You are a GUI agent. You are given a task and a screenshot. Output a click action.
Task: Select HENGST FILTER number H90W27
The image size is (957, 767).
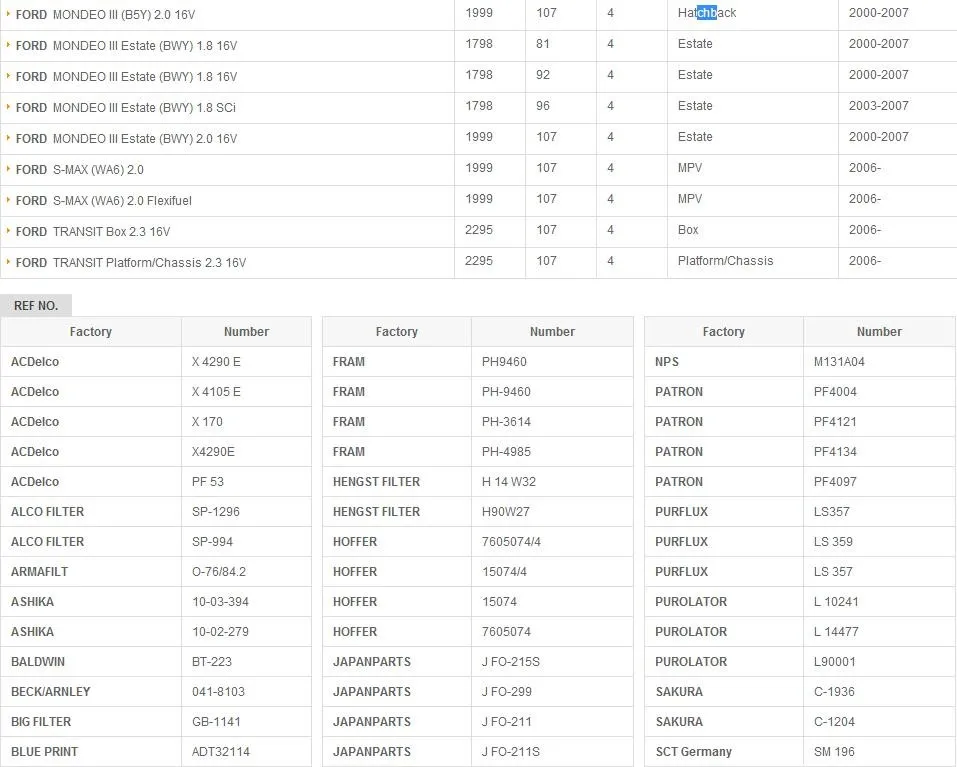click(505, 511)
